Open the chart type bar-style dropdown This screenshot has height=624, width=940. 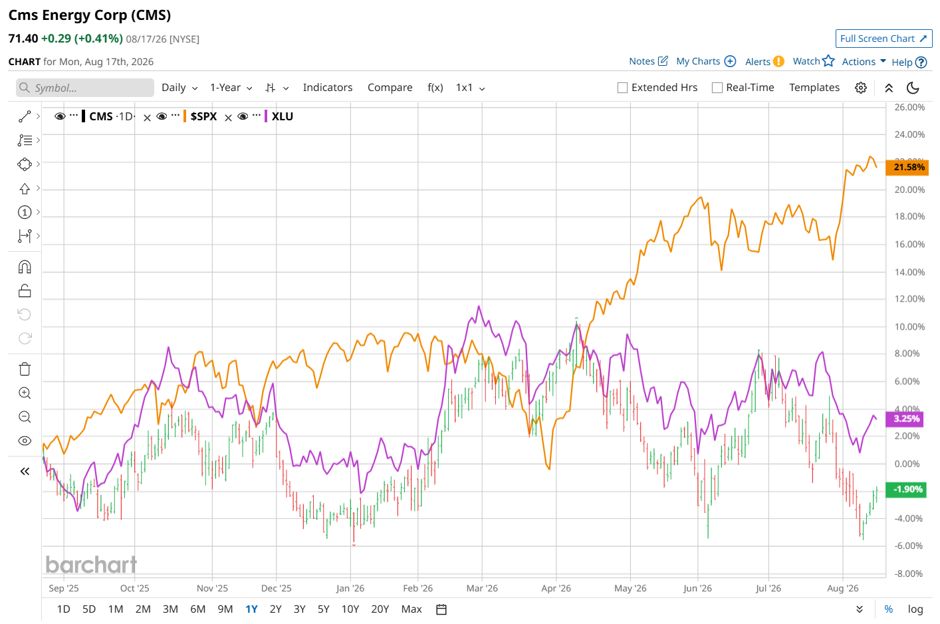click(277, 88)
